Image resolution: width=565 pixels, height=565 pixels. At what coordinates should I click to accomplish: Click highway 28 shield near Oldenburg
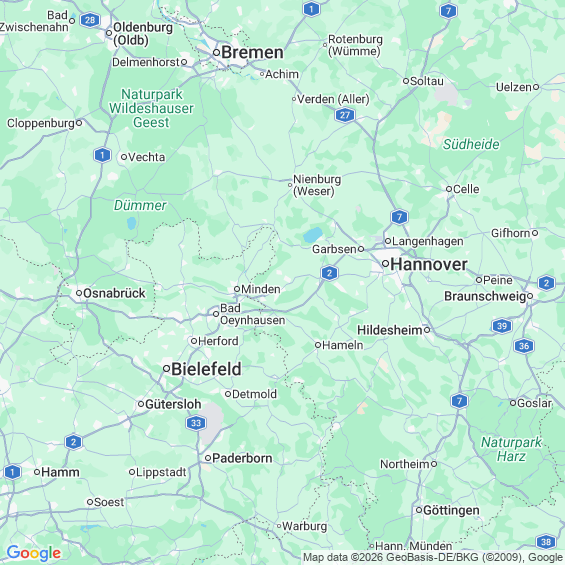point(90,20)
